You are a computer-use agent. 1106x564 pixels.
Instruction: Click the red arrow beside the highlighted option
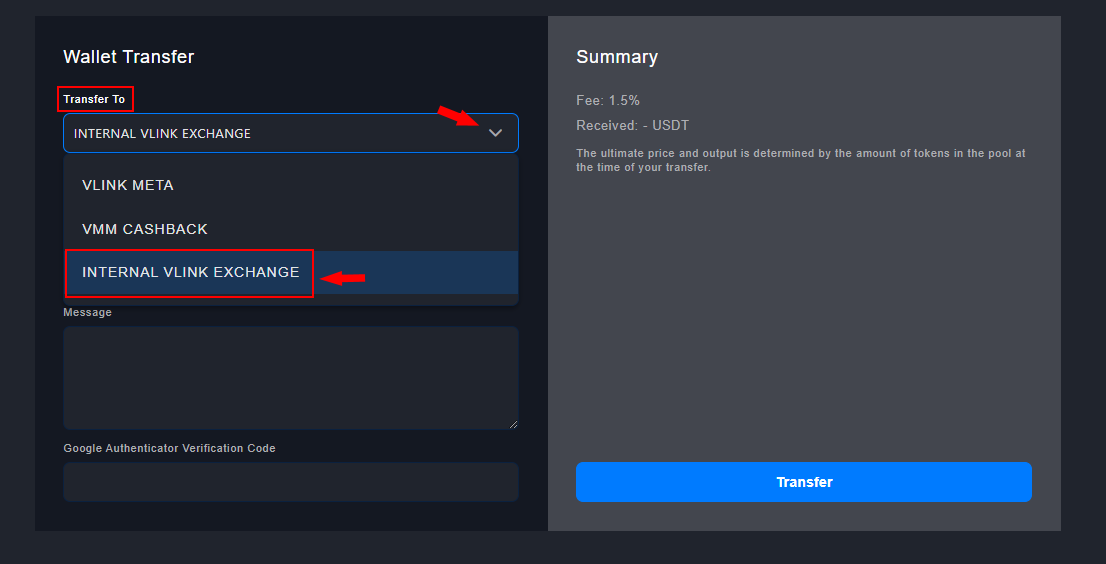coord(343,277)
